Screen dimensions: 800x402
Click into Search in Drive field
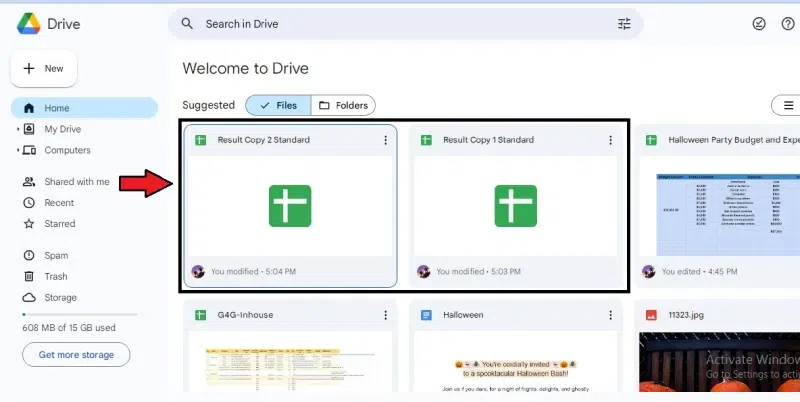[406, 23]
